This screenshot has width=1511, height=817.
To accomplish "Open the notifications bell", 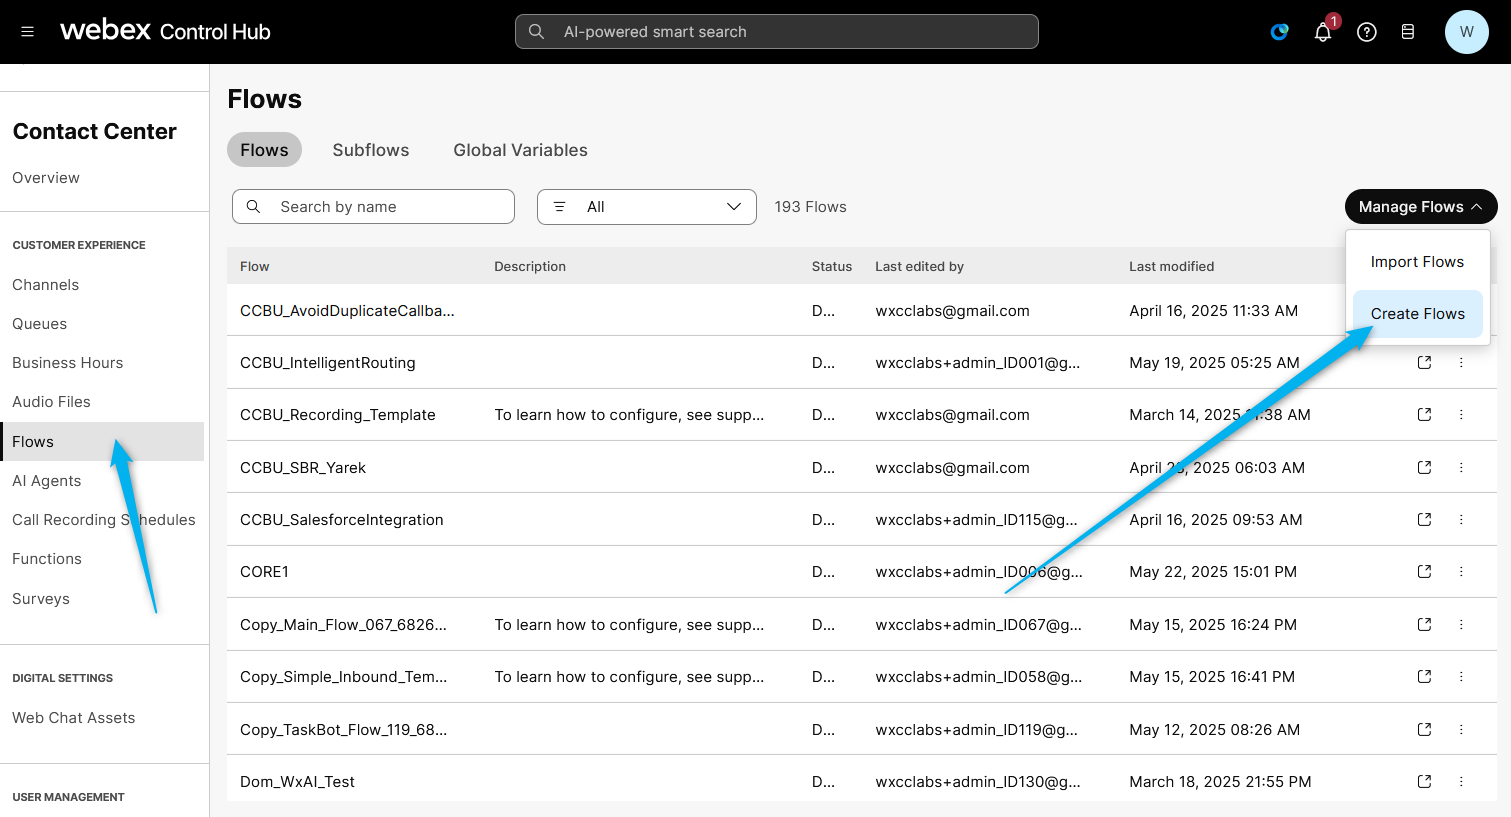I will (x=1322, y=32).
